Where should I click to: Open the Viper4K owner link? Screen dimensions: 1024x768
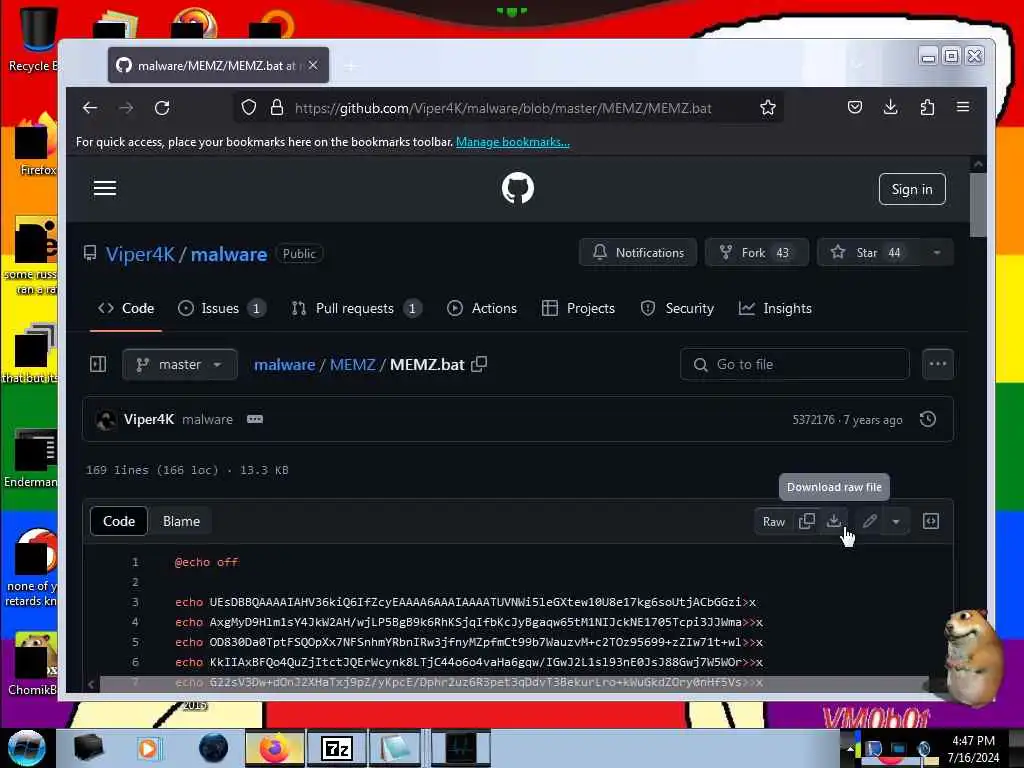(x=140, y=254)
